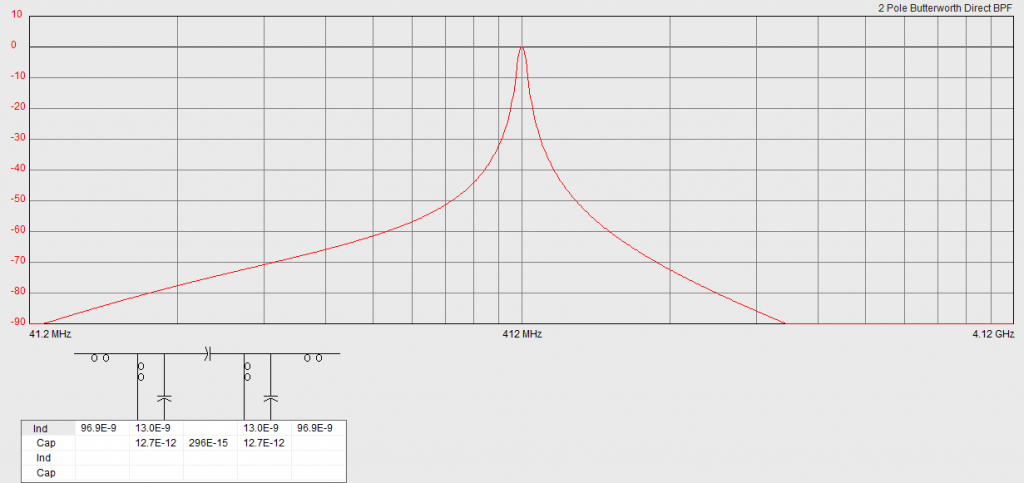Viewport: 1024px width, 483px height.
Task: Click the rightmost 96.9E-9 inductor cell
Action: point(318,428)
